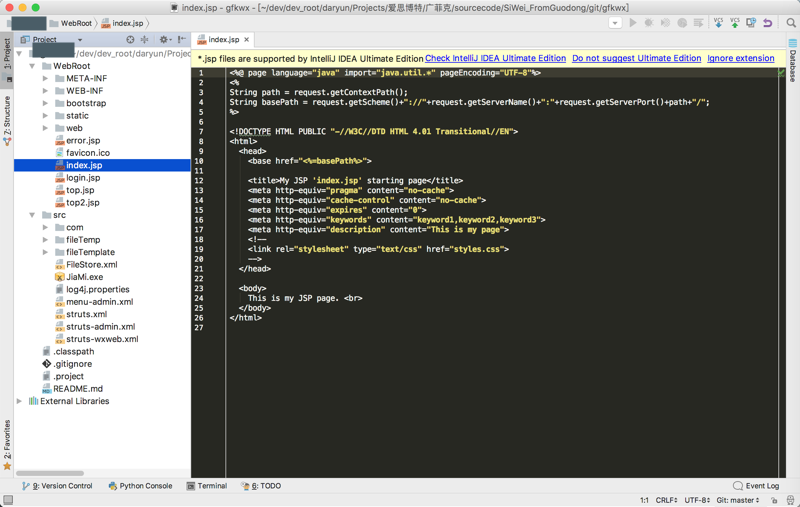800x507 pixels.
Task: Open the Python Console tool window
Action: tap(140, 486)
